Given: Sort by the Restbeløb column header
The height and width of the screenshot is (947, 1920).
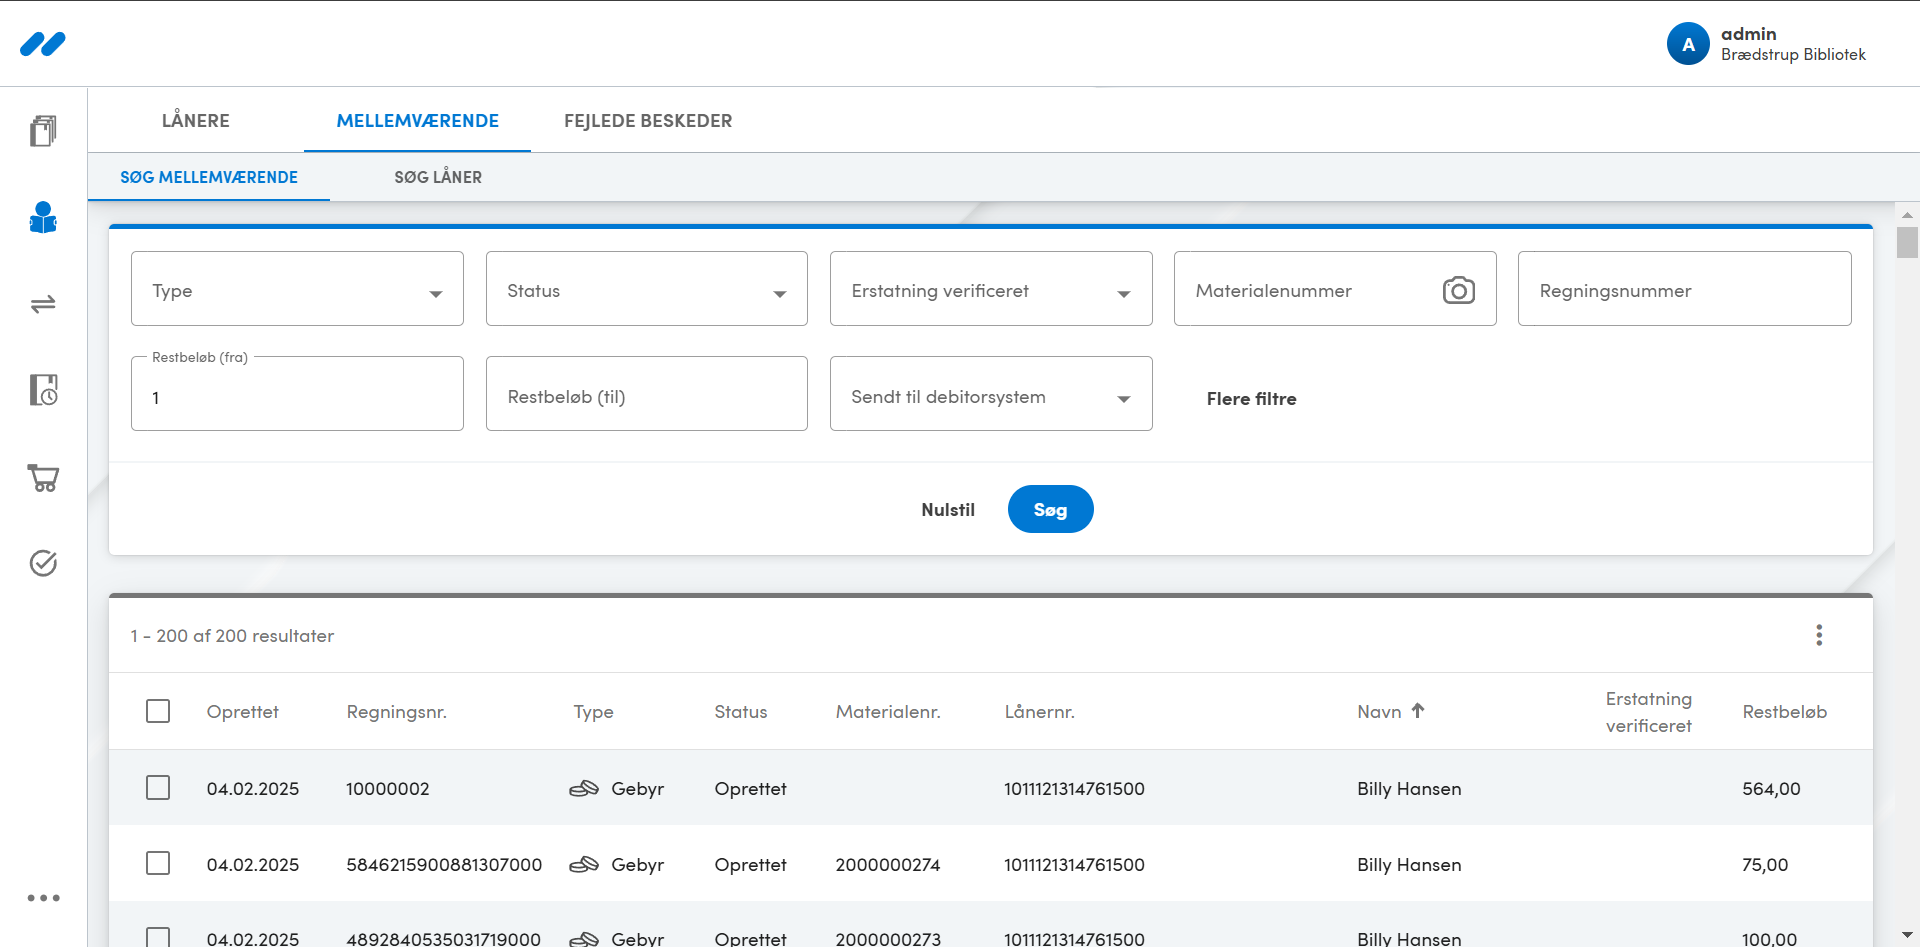Looking at the screenshot, I should pos(1785,712).
